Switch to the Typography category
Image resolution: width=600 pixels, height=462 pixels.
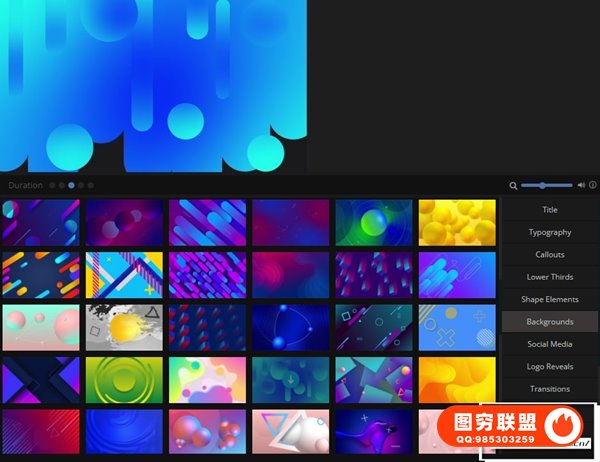(x=550, y=232)
